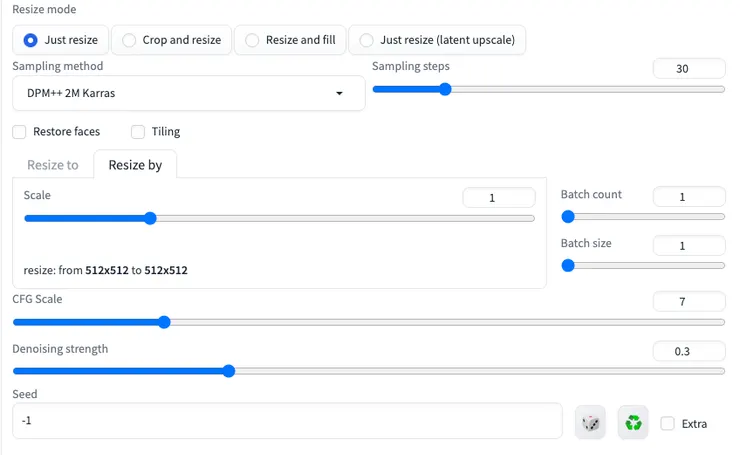Screen dimensions: 740x455
Task: Select Just resize (latent upscale) mode
Action: tap(367, 40)
